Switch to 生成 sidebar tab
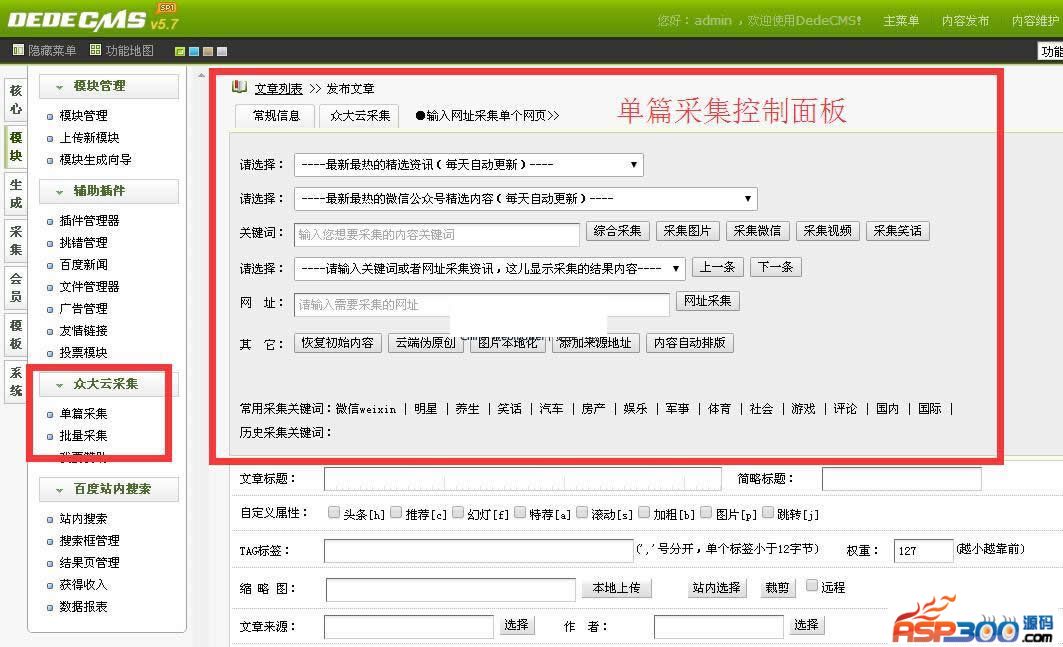This screenshot has width=1063, height=647. coord(16,194)
